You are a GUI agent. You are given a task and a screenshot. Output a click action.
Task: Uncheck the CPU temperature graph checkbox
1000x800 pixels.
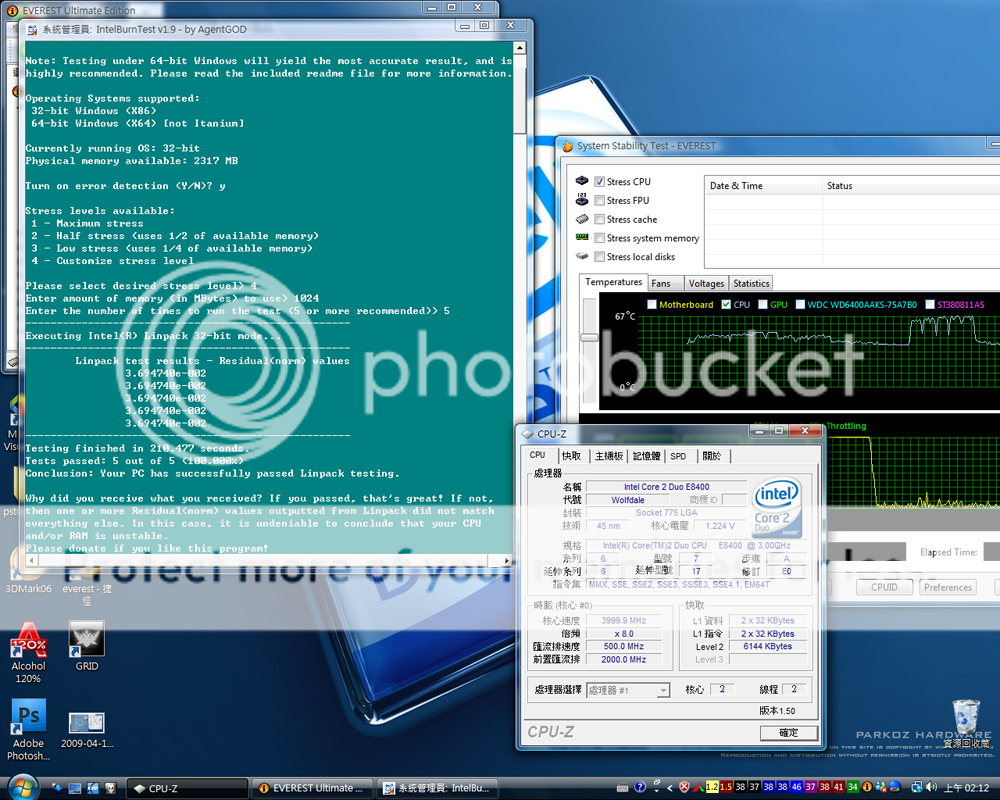[726, 304]
